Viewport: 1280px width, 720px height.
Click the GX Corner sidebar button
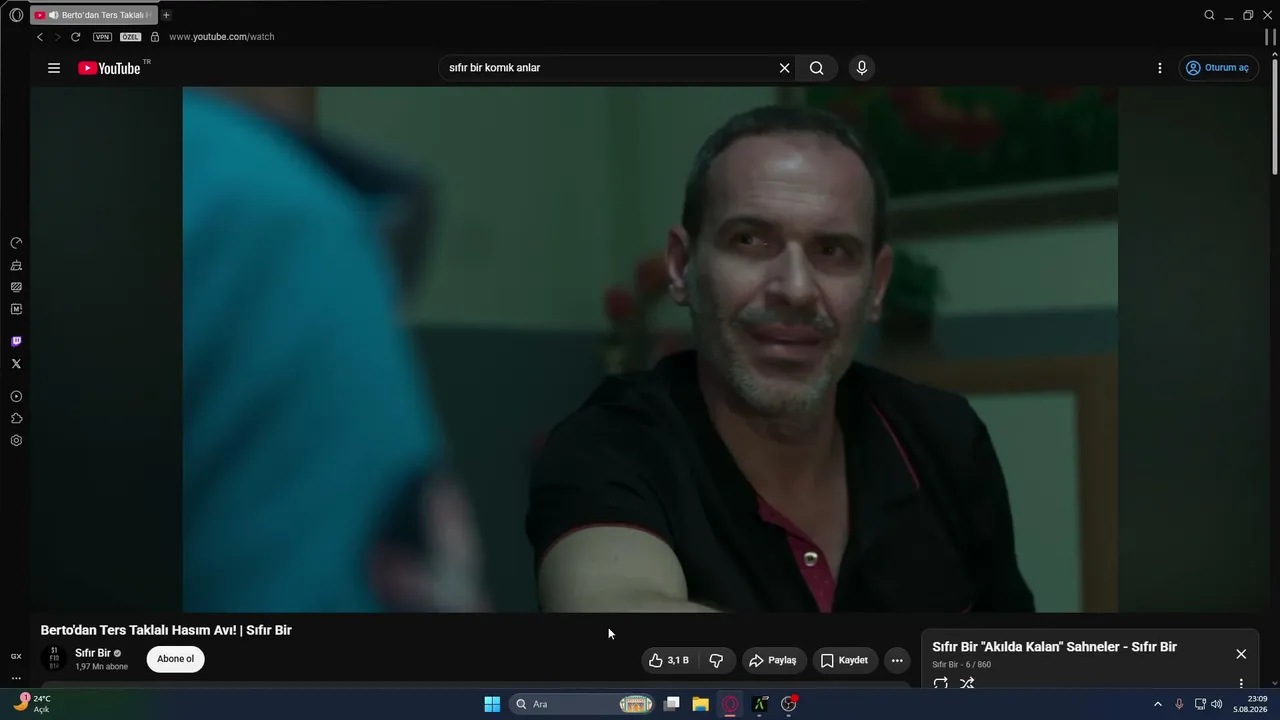click(16, 656)
